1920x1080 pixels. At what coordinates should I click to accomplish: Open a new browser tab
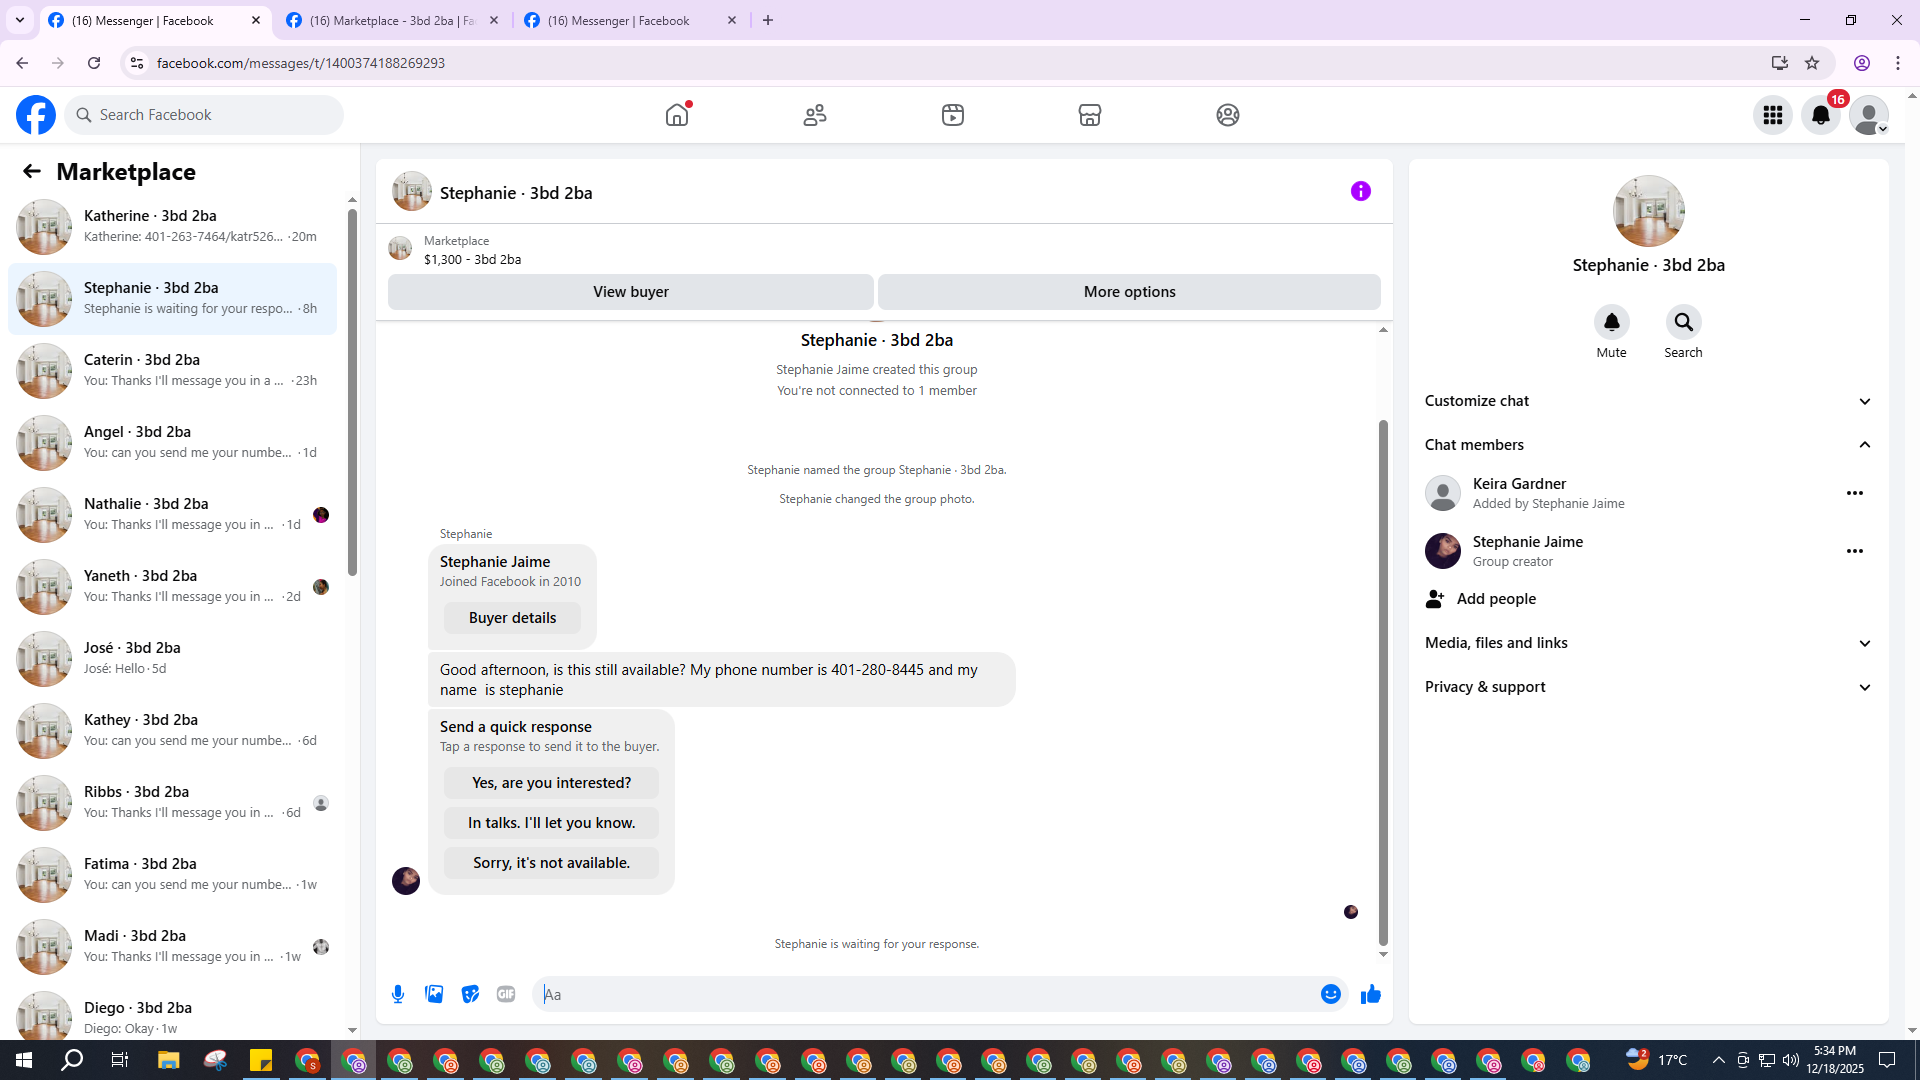click(x=768, y=20)
